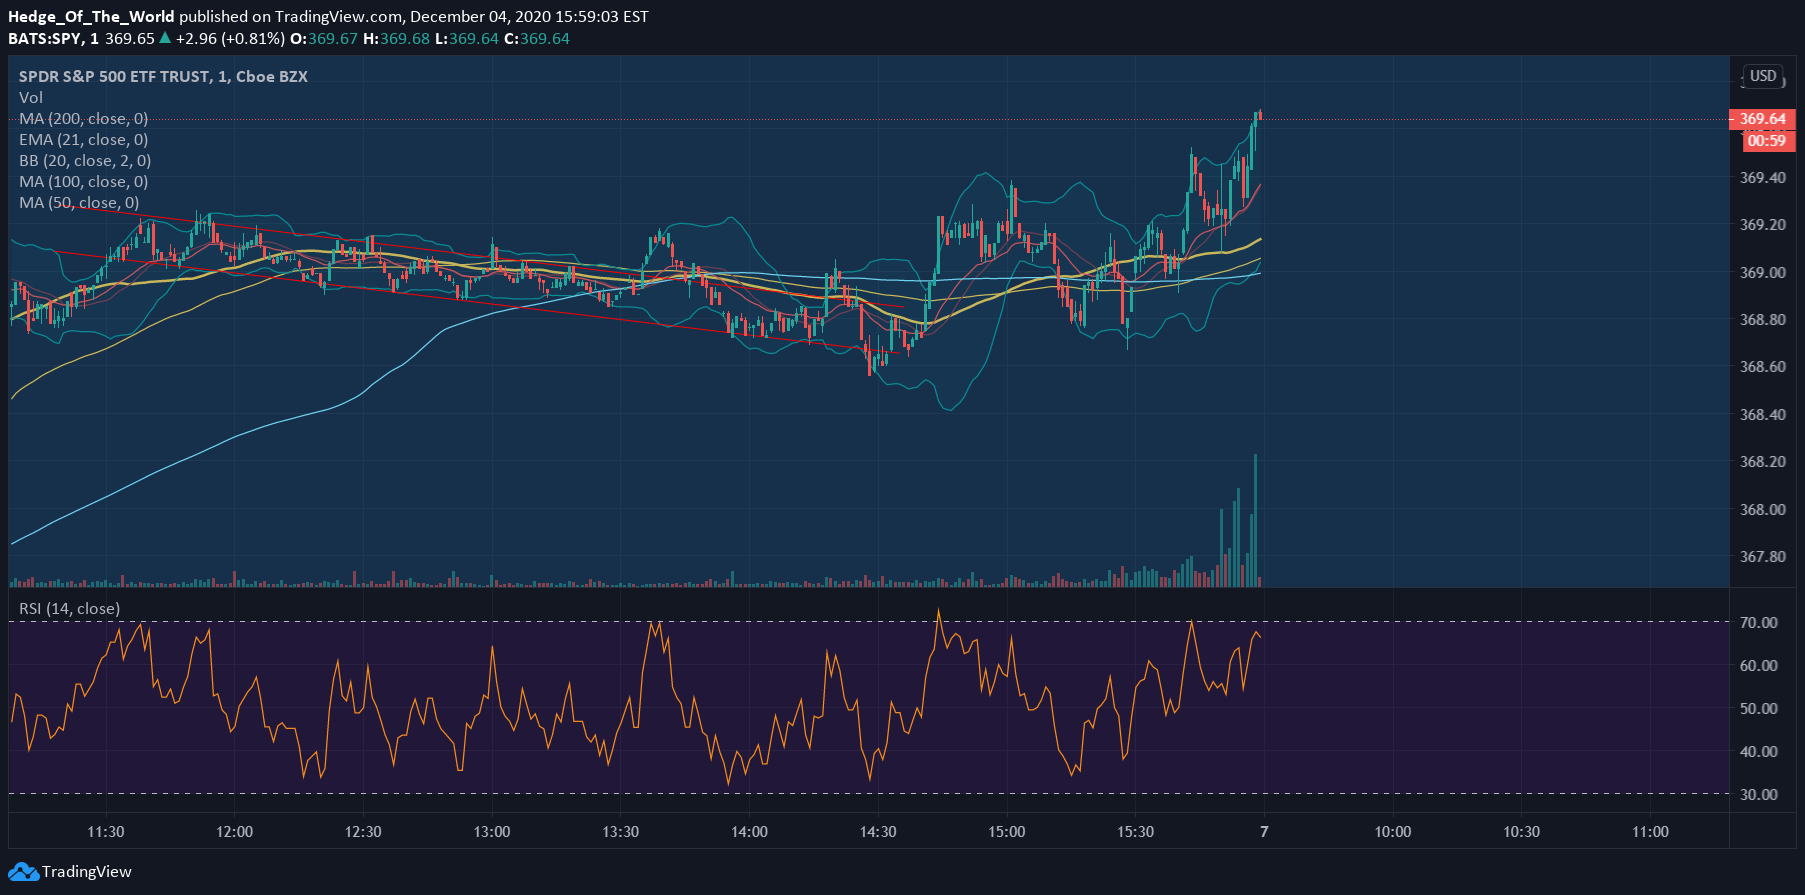Click the TradingView wordmark at the bottom left
This screenshot has height=895, width=1805.
(87, 872)
